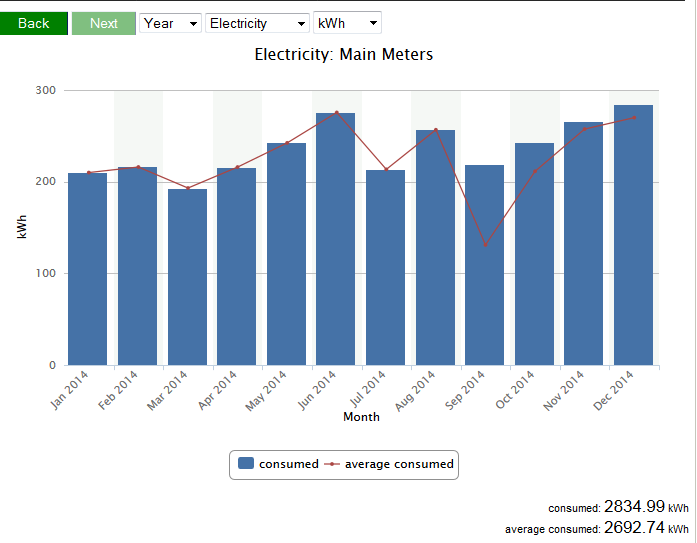This screenshot has height=543, width=697.
Task: Select the Nov 2014 bar
Action: tap(583, 244)
